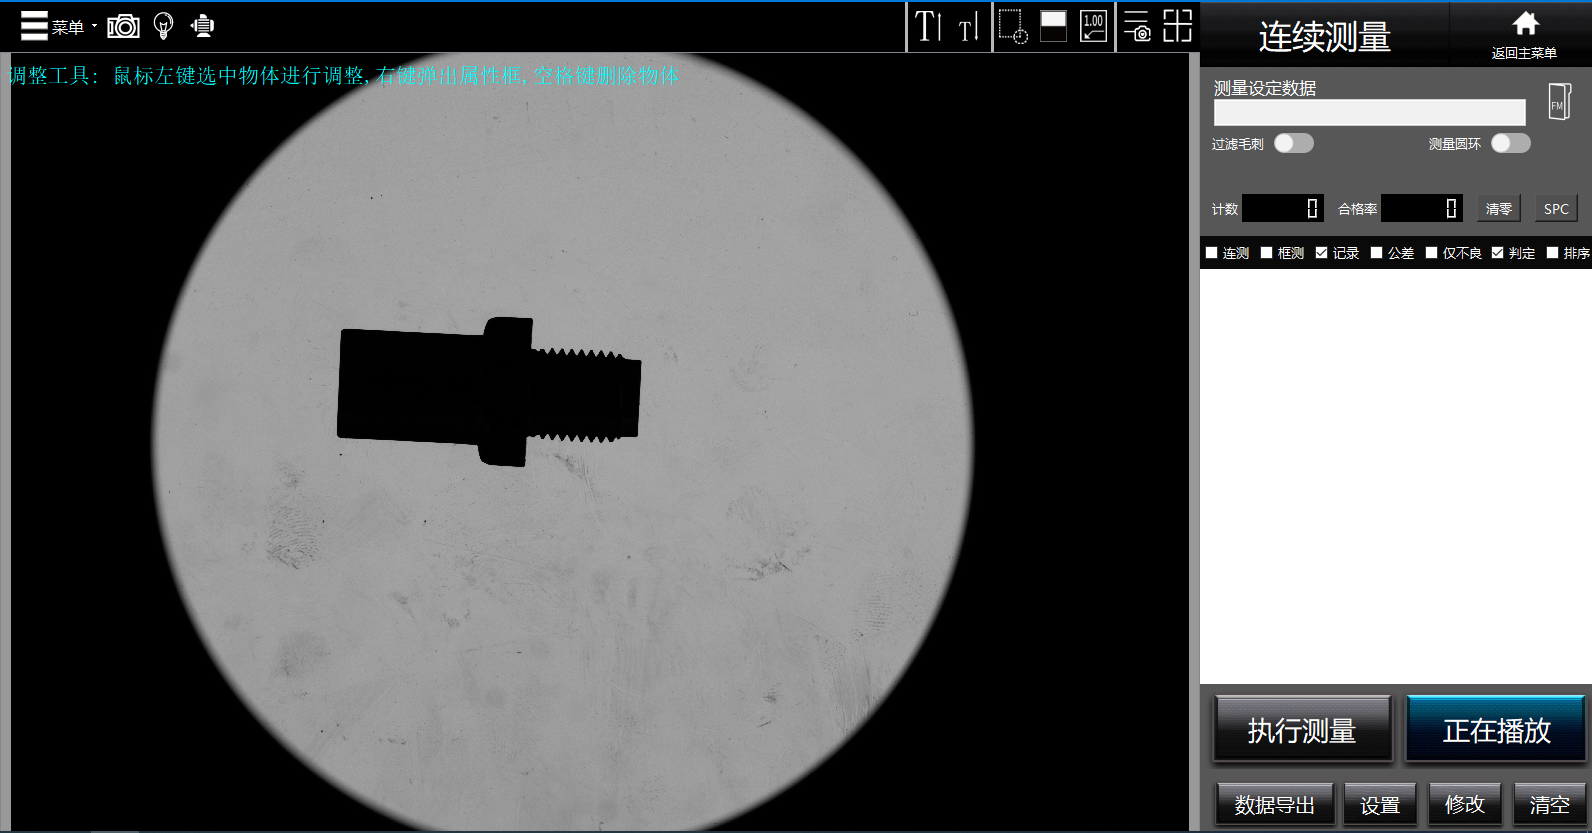Select the dashed region selection tool
This screenshot has height=833, width=1592.
click(1012, 26)
